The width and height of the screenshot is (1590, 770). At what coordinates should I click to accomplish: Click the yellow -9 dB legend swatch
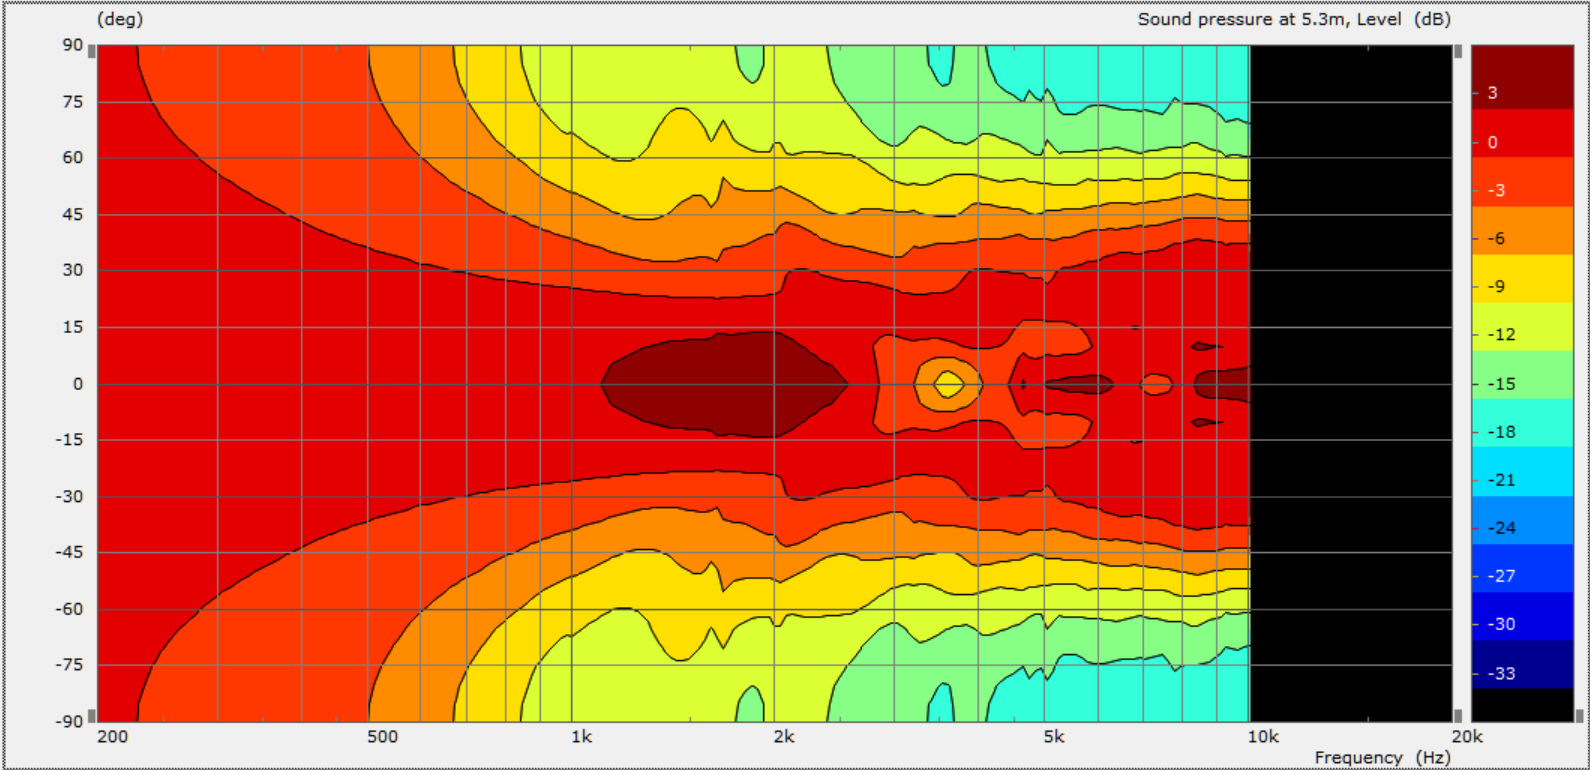pyautogui.click(x=1522, y=279)
